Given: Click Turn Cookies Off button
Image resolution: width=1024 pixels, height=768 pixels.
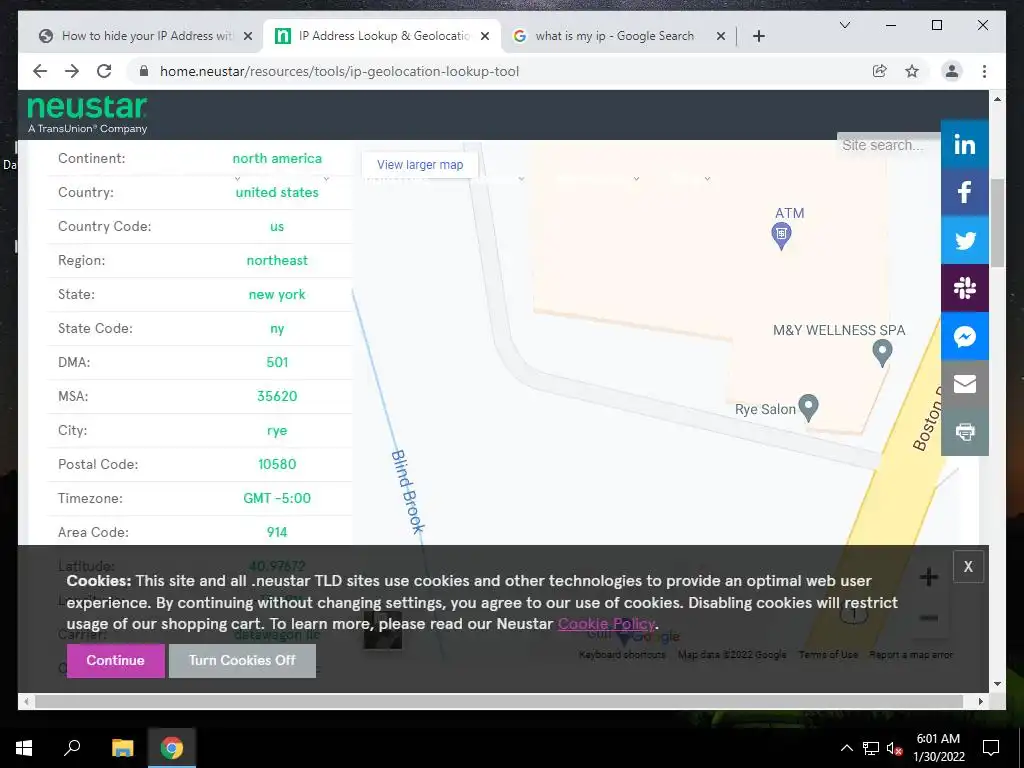Looking at the screenshot, I should (x=242, y=660).
